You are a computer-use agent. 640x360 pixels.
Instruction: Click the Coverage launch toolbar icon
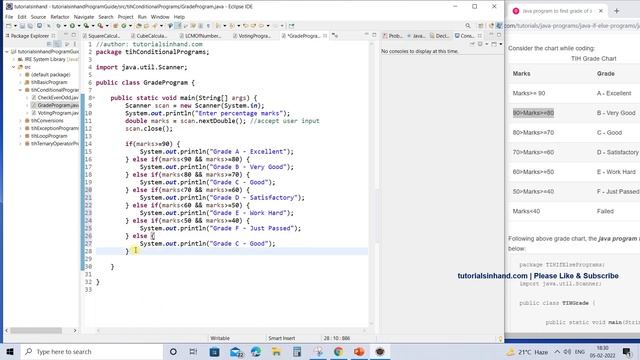pyautogui.click(x=86, y=26)
